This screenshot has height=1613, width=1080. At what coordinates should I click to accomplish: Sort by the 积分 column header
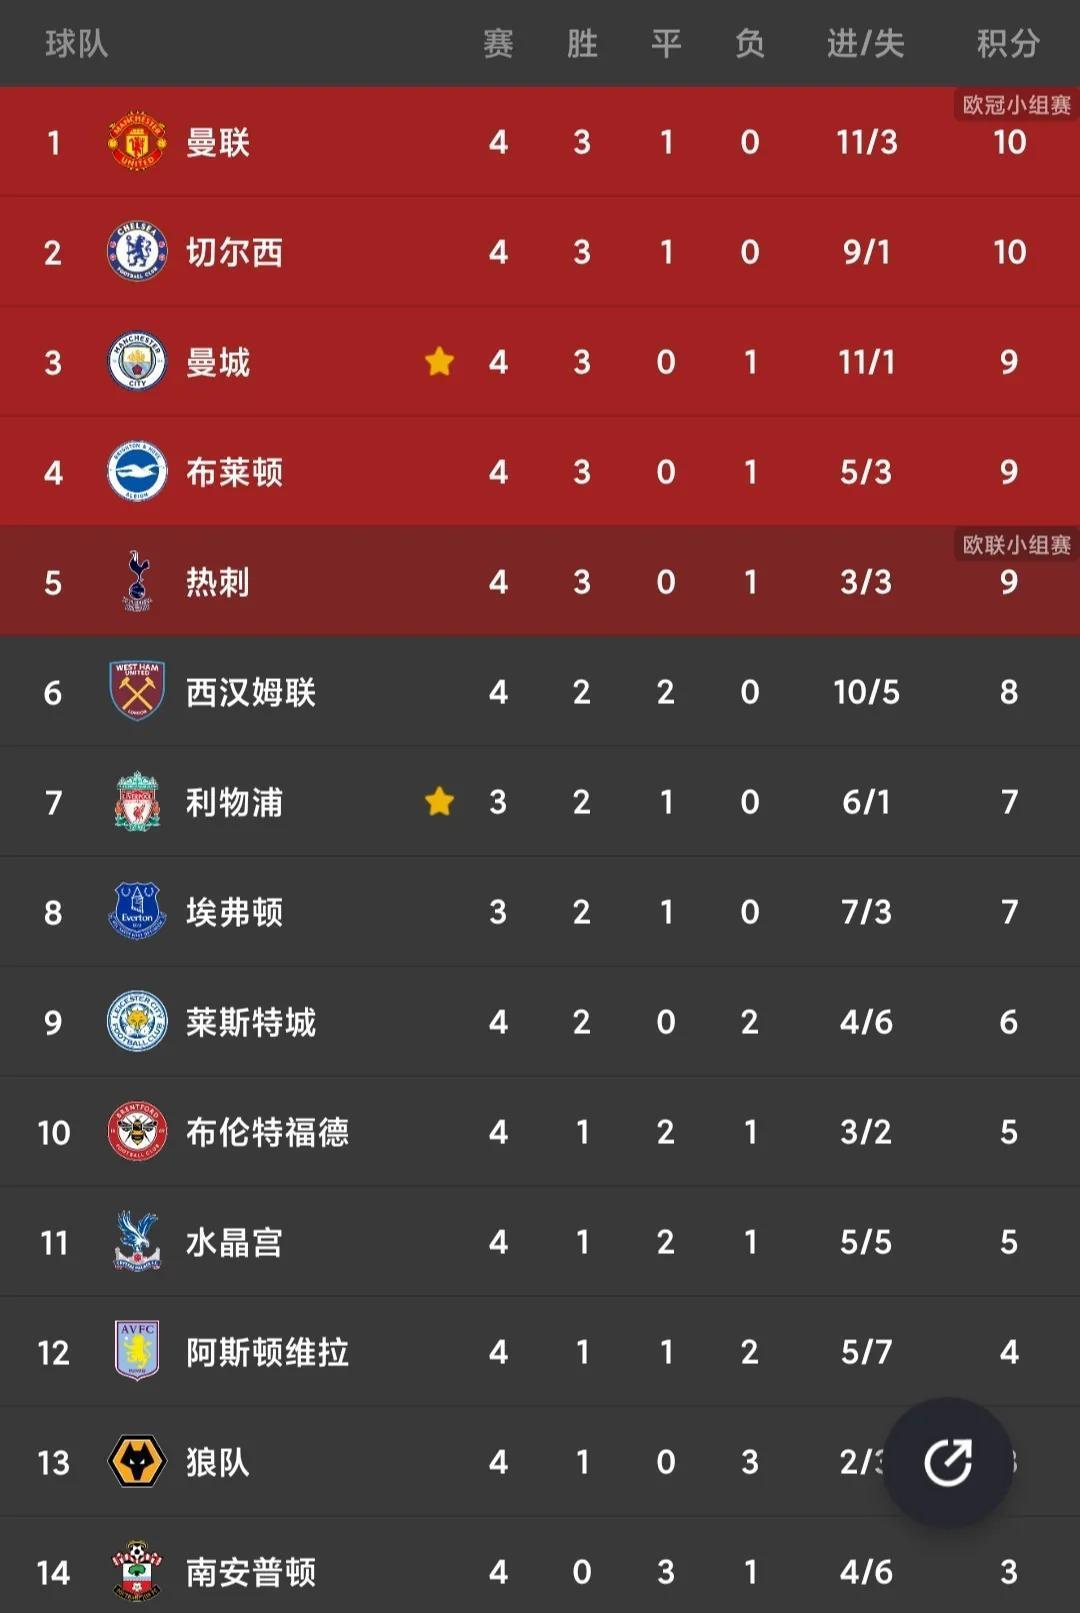pos(1008,43)
